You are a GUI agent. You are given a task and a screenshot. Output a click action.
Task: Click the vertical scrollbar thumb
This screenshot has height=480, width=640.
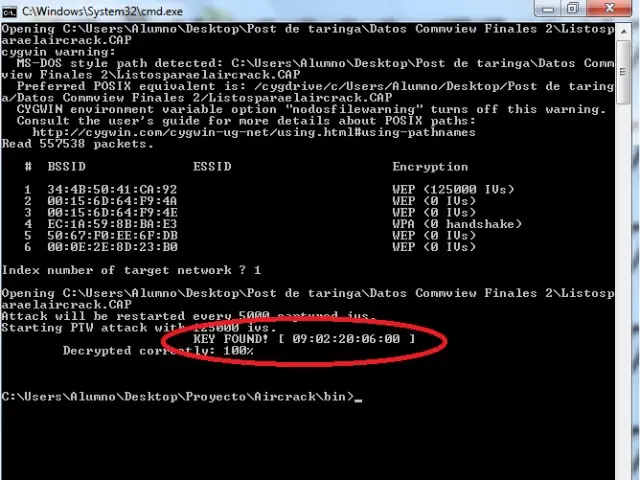(x=623, y=72)
